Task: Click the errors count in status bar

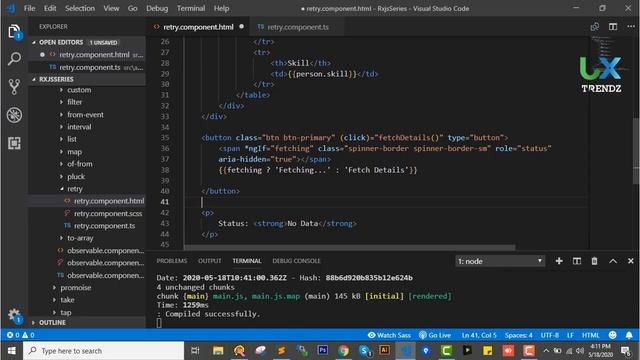Action: coord(13,335)
